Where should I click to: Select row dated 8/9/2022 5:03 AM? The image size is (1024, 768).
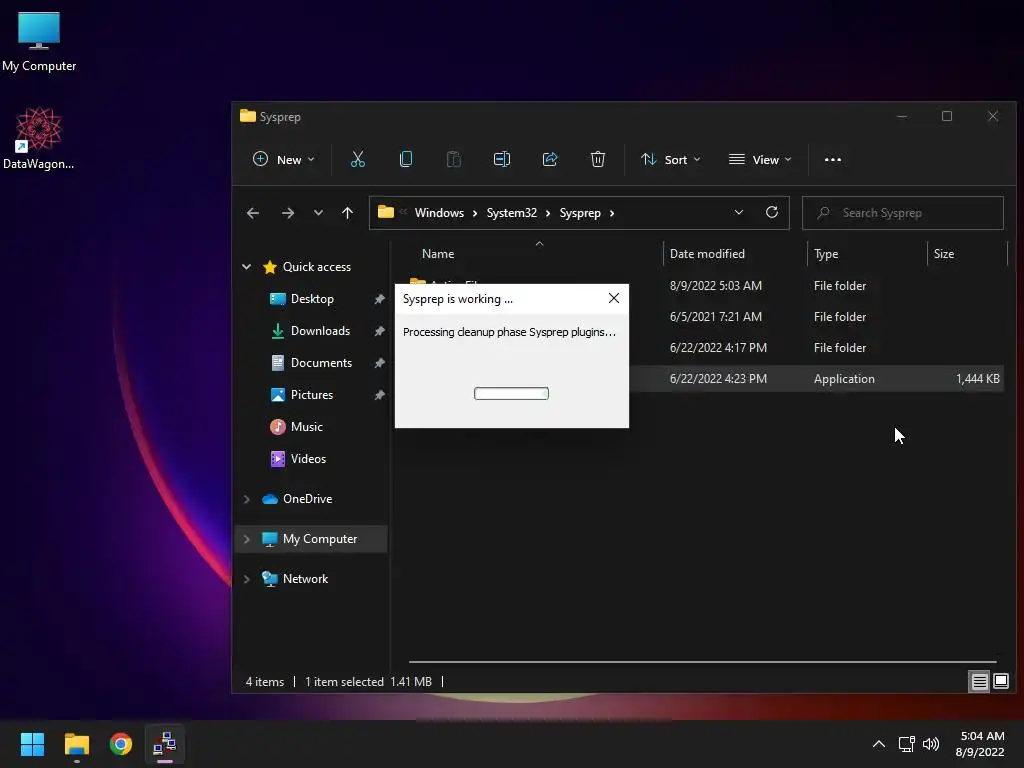tap(703, 285)
